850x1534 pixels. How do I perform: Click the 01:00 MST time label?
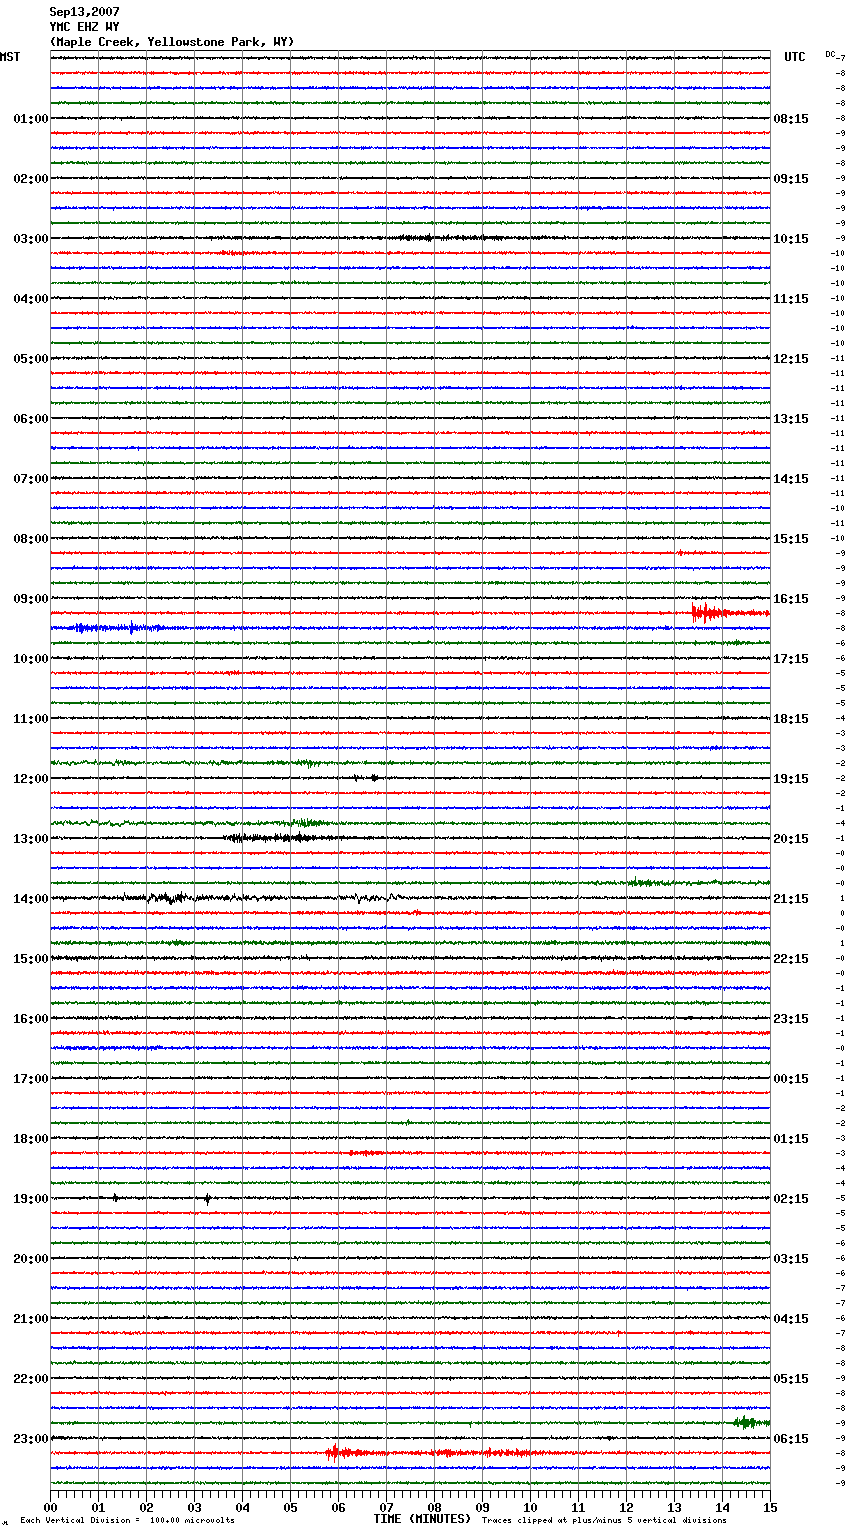click(31, 119)
